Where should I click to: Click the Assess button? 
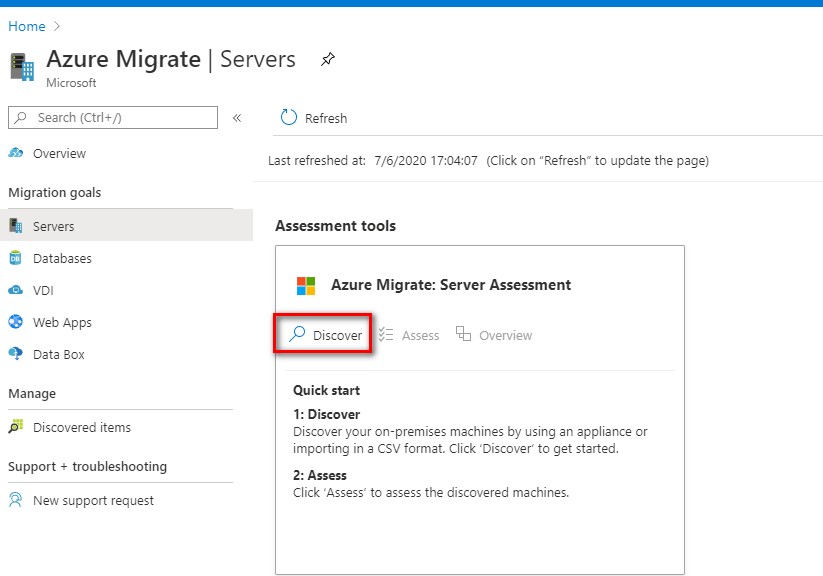pyautogui.click(x=409, y=335)
